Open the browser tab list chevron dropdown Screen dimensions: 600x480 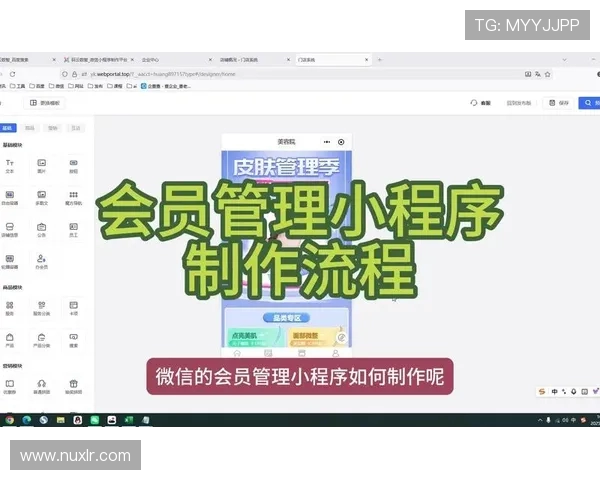pyautogui.click(x=564, y=60)
